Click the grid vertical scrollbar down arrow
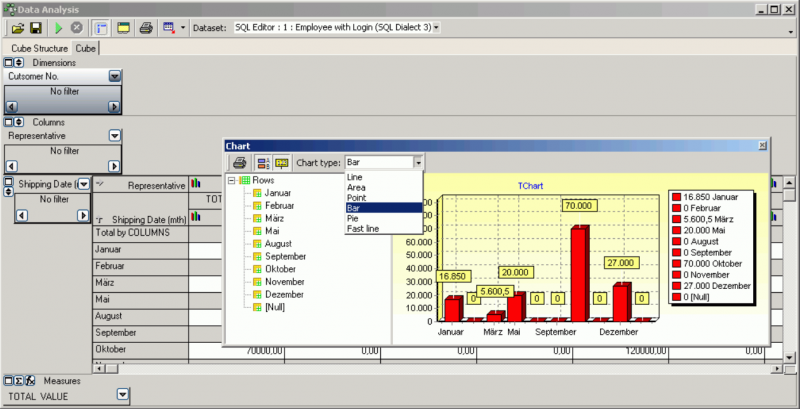The image size is (800, 409). tap(789, 357)
